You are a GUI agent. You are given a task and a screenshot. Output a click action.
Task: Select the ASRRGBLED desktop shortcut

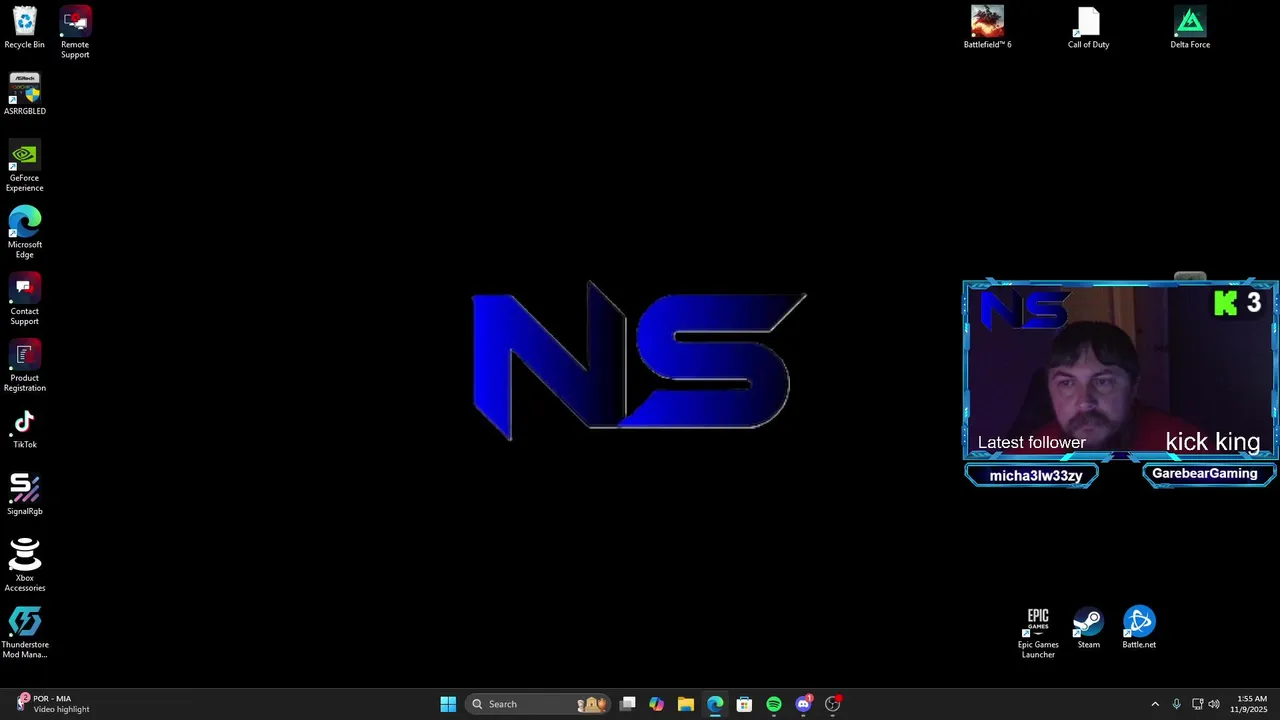click(24, 94)
